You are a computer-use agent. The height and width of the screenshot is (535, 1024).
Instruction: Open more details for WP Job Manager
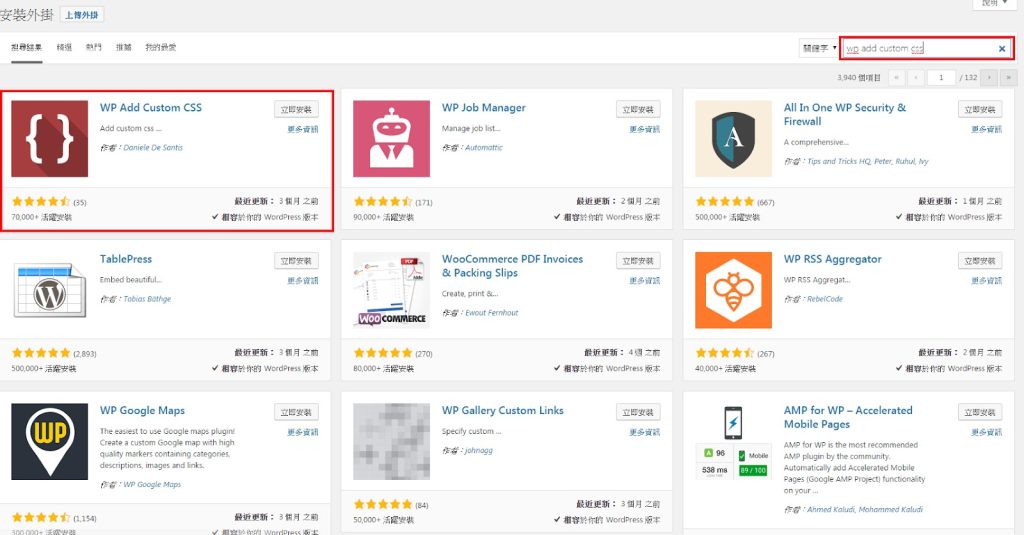tap(645, 129)
